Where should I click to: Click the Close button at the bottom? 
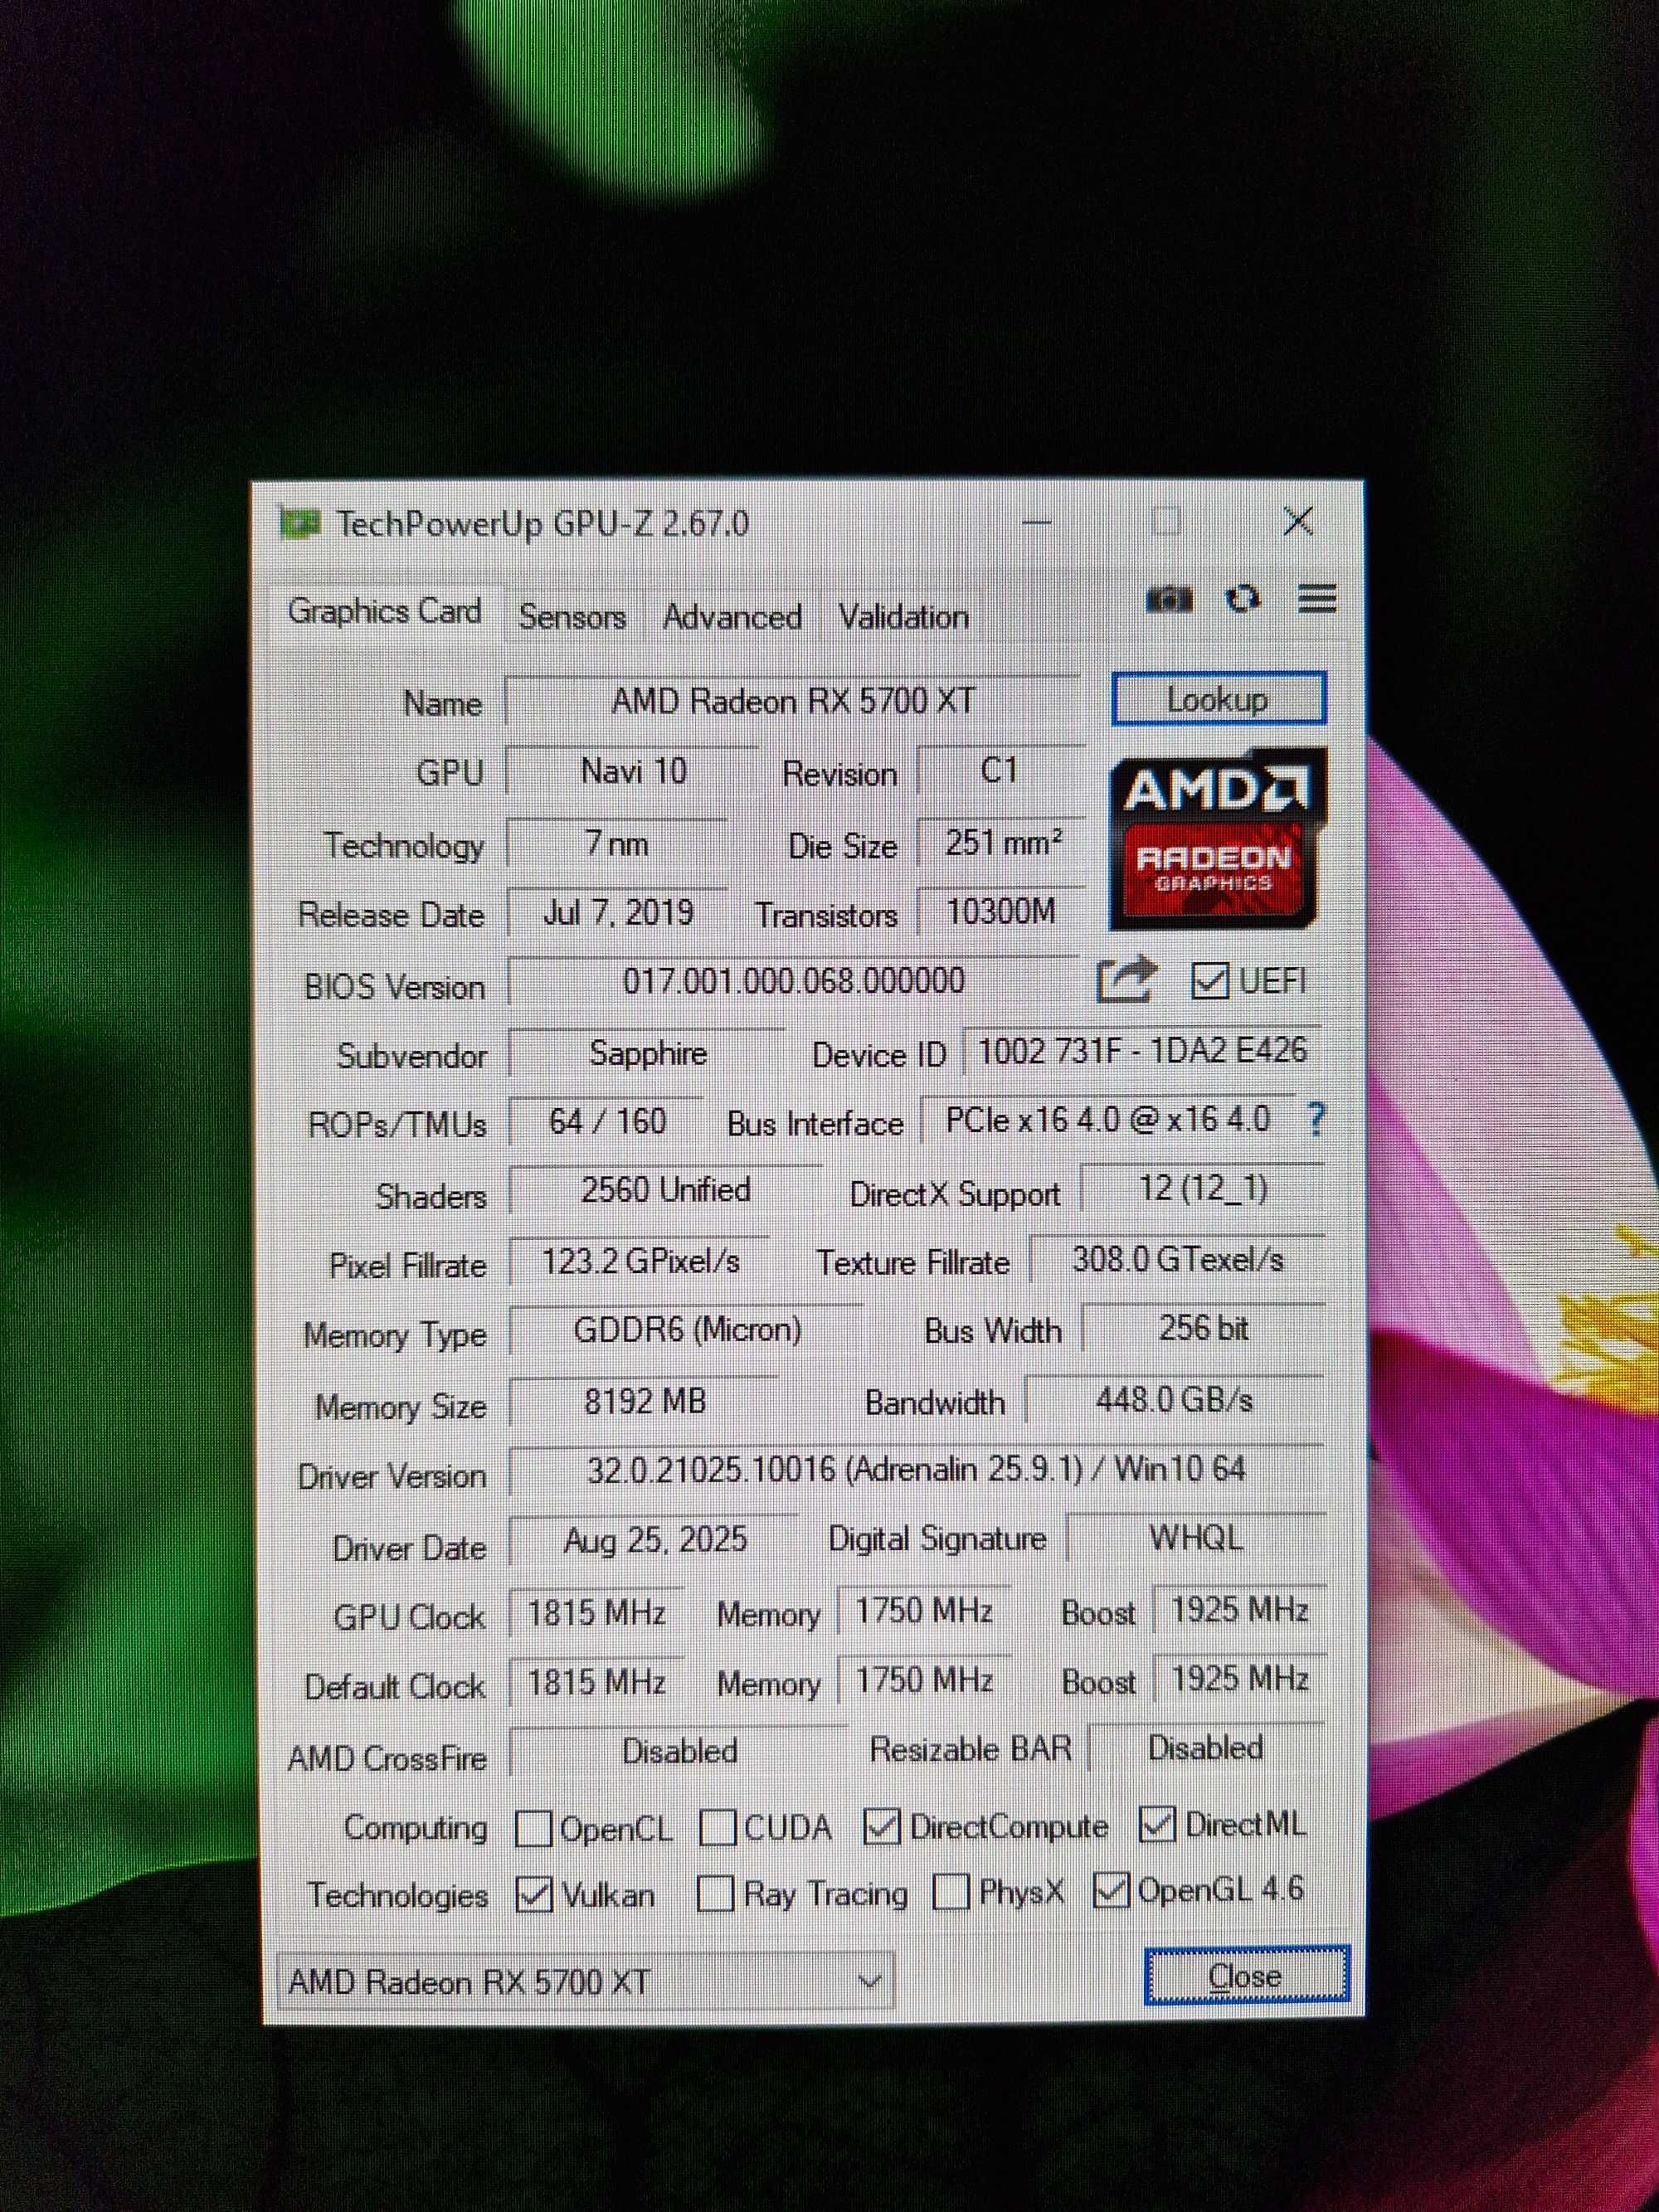tap(1246, 1976)
